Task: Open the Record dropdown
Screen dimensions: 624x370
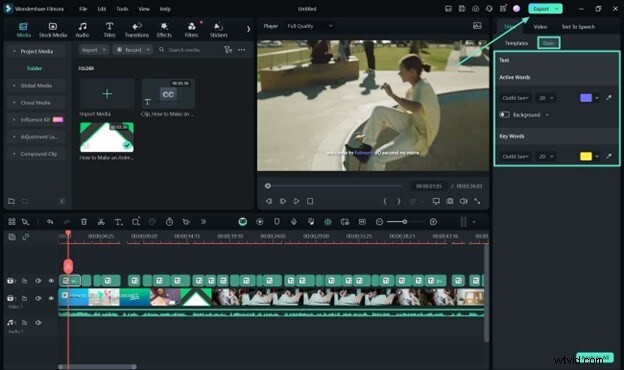Action: 133,50
